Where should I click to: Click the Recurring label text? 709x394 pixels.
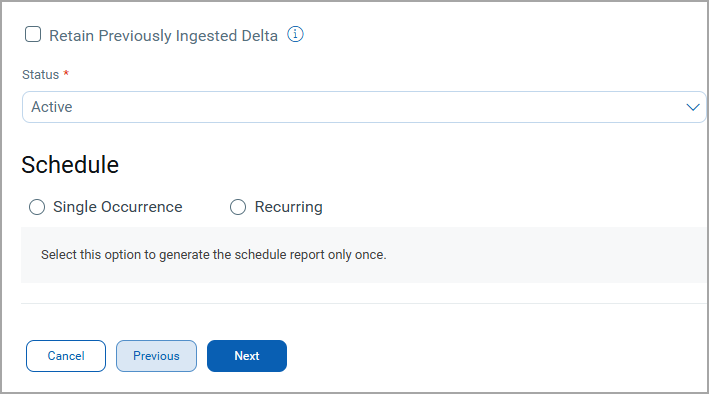(x=288, y=207)
